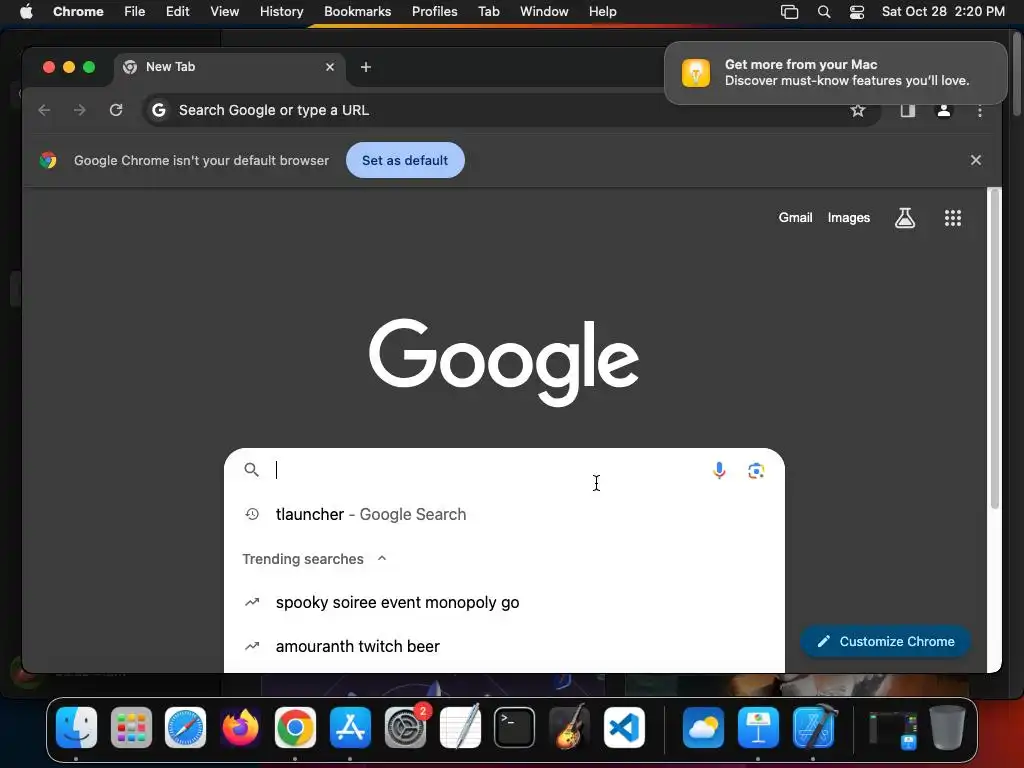Open Search Labs flask icon
The width and height of the screenshot is (1024, 768).
(x=904, y=218)
